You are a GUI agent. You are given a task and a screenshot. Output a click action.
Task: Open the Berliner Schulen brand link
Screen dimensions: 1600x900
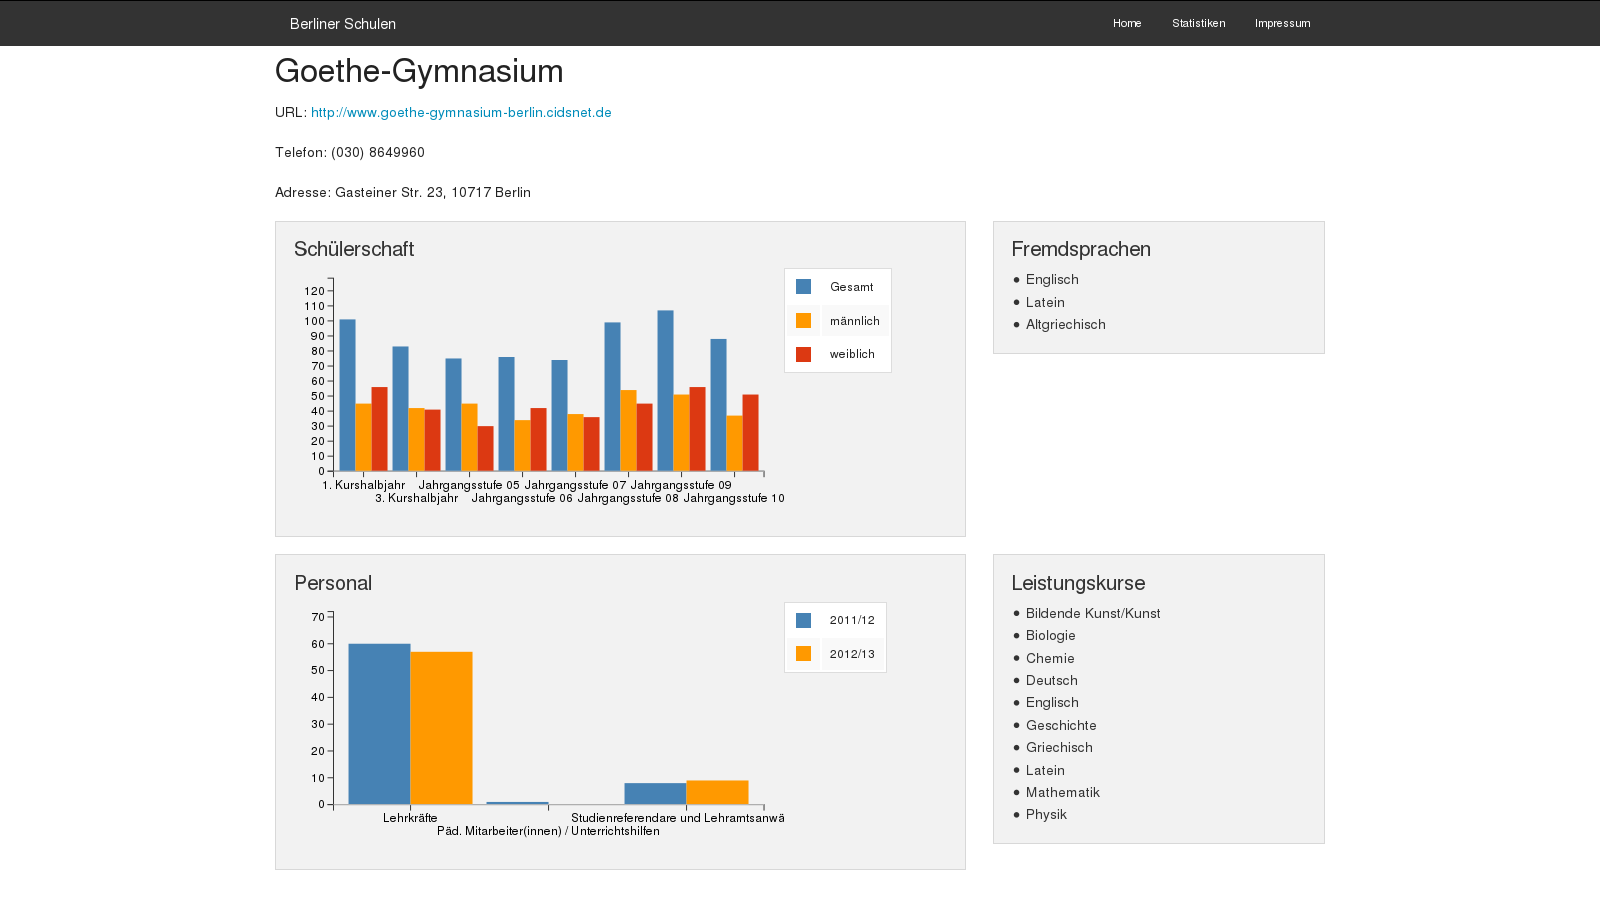pyautogui.click(x=343, y=23)
